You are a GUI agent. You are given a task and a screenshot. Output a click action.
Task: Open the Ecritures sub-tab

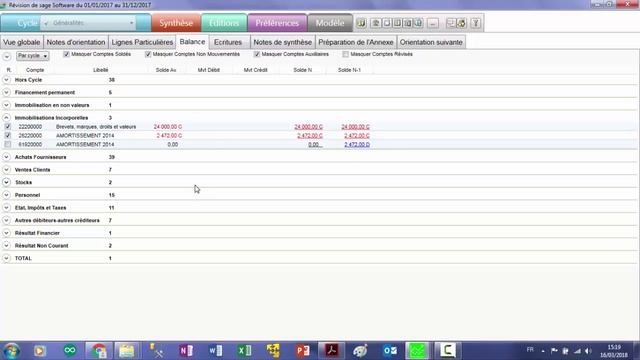pos(228,42)
